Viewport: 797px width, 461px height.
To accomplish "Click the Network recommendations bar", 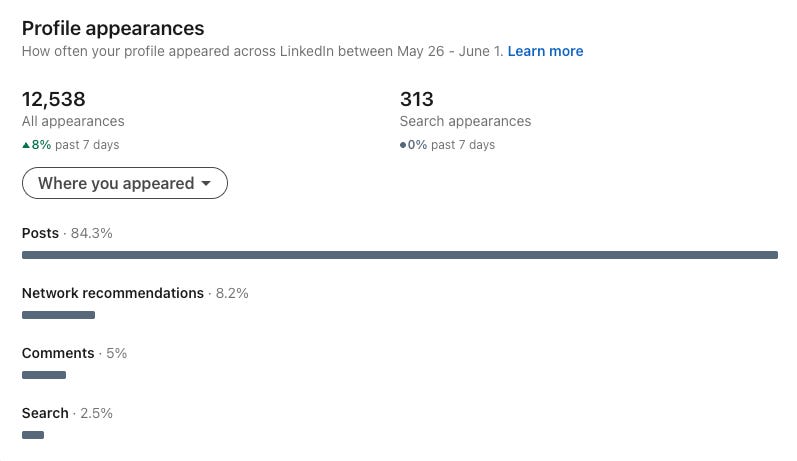I will [58, 315].
